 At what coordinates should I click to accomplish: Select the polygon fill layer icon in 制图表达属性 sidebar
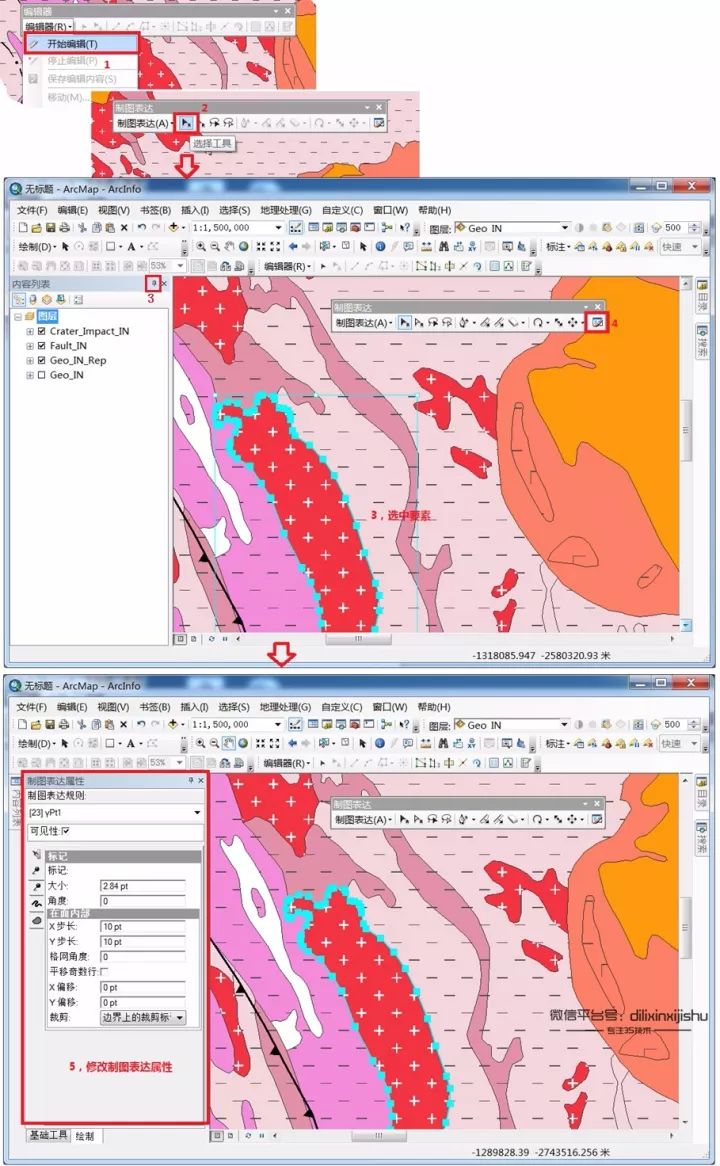click(36, 921)
